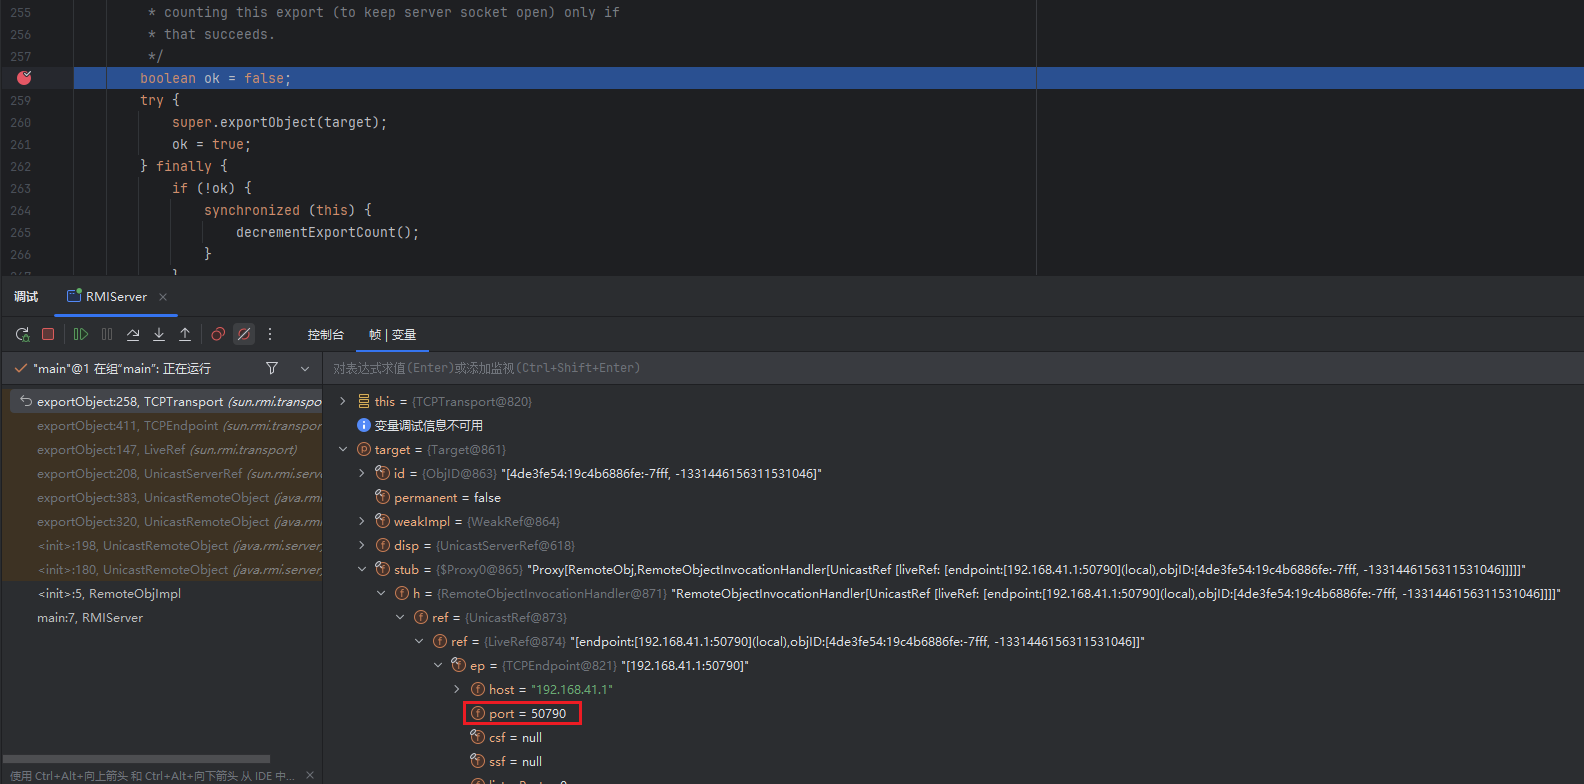1584x784 pixels.
Task: Switch to the 控制台 console tab
Action: pyautogui.click(x=325, y=335)
